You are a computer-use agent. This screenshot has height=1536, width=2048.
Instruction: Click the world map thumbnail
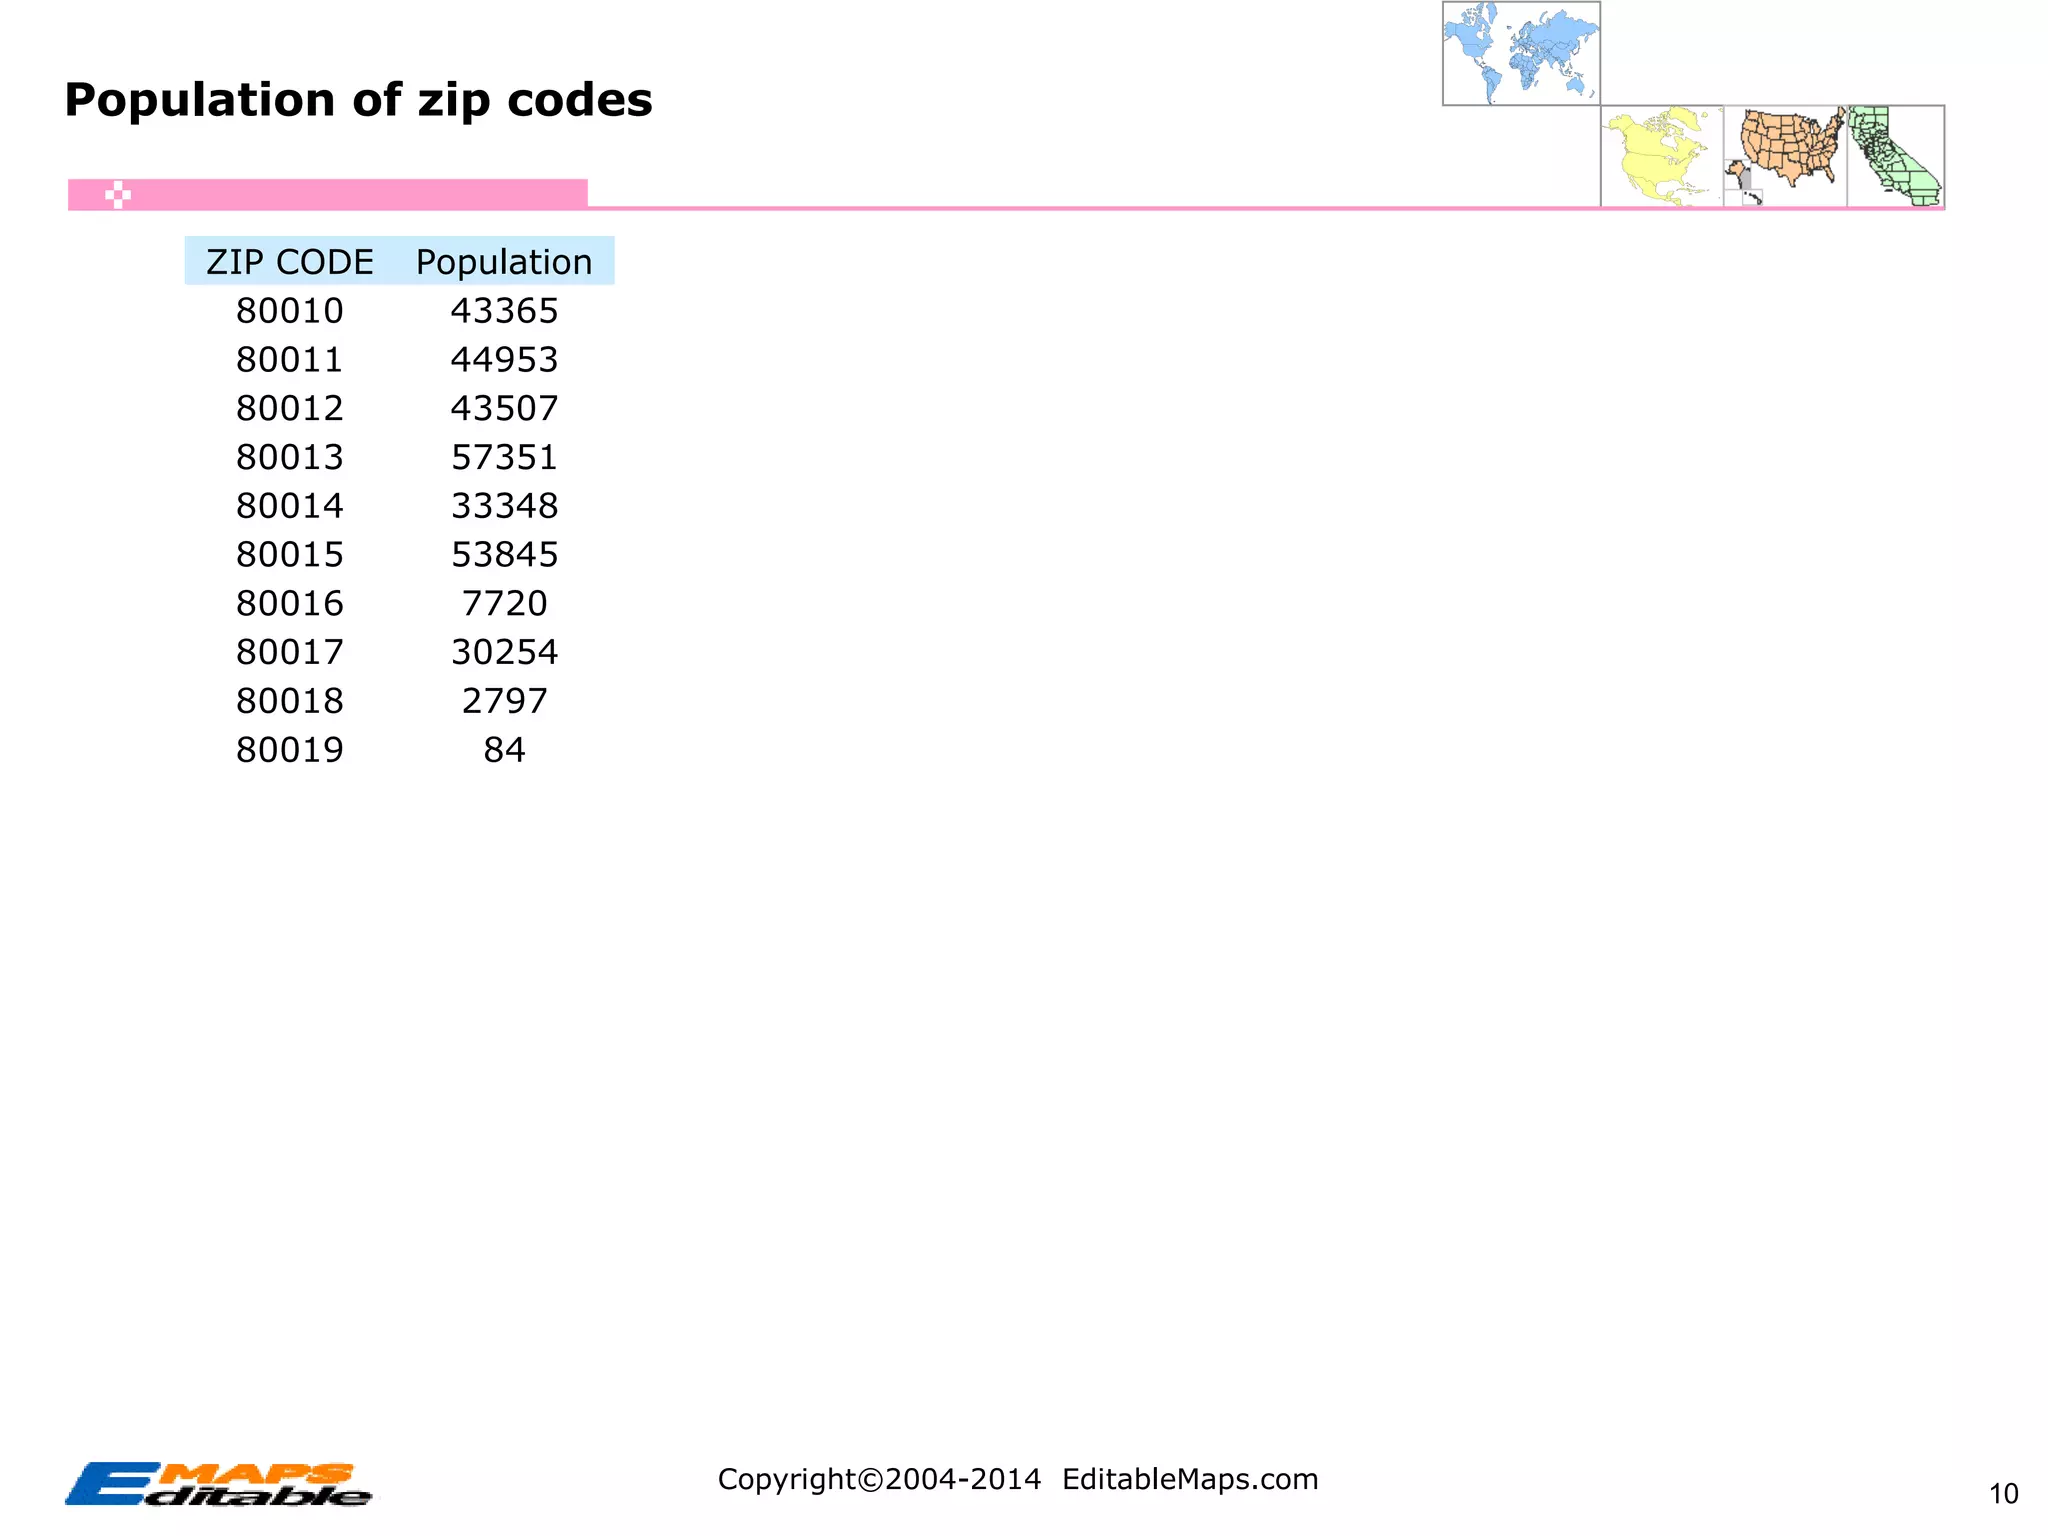(1521, 53)
